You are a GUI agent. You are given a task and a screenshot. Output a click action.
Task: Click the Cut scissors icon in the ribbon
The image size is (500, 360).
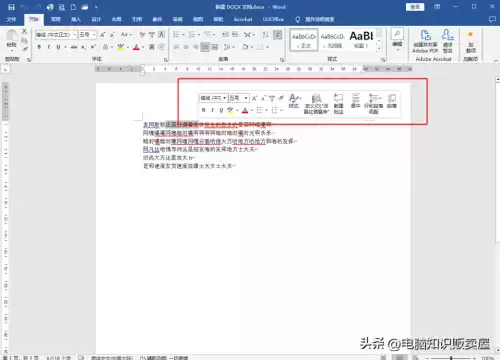[24, 31]
